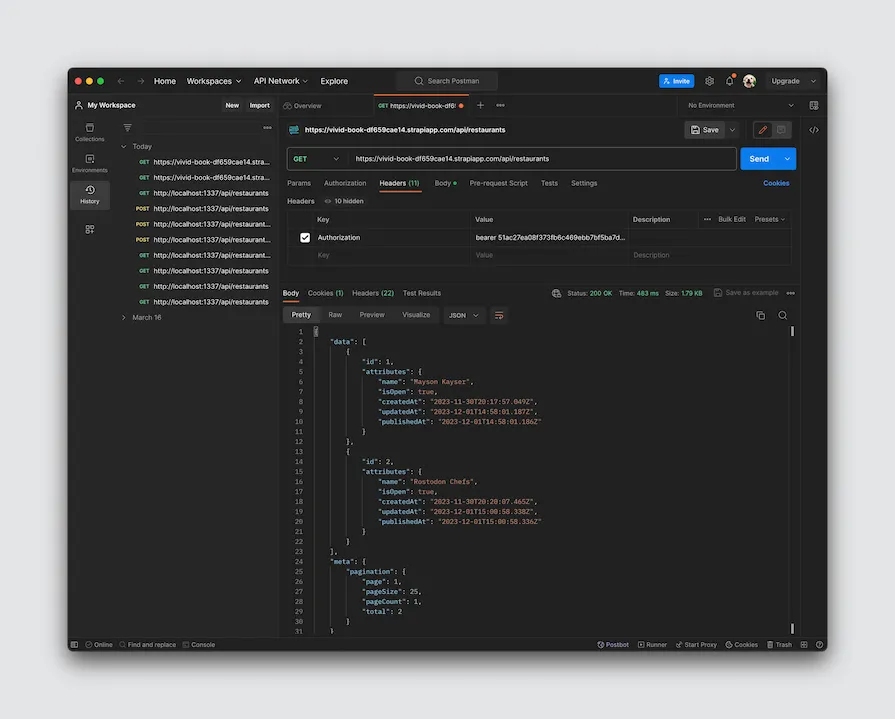Switch to edit mode pencil toggle

[x=762, y=130]
